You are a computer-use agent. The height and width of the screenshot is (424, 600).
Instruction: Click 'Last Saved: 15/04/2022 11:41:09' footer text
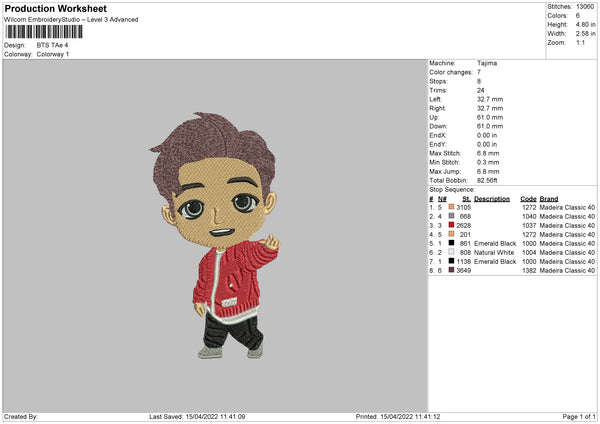(197, 416)
